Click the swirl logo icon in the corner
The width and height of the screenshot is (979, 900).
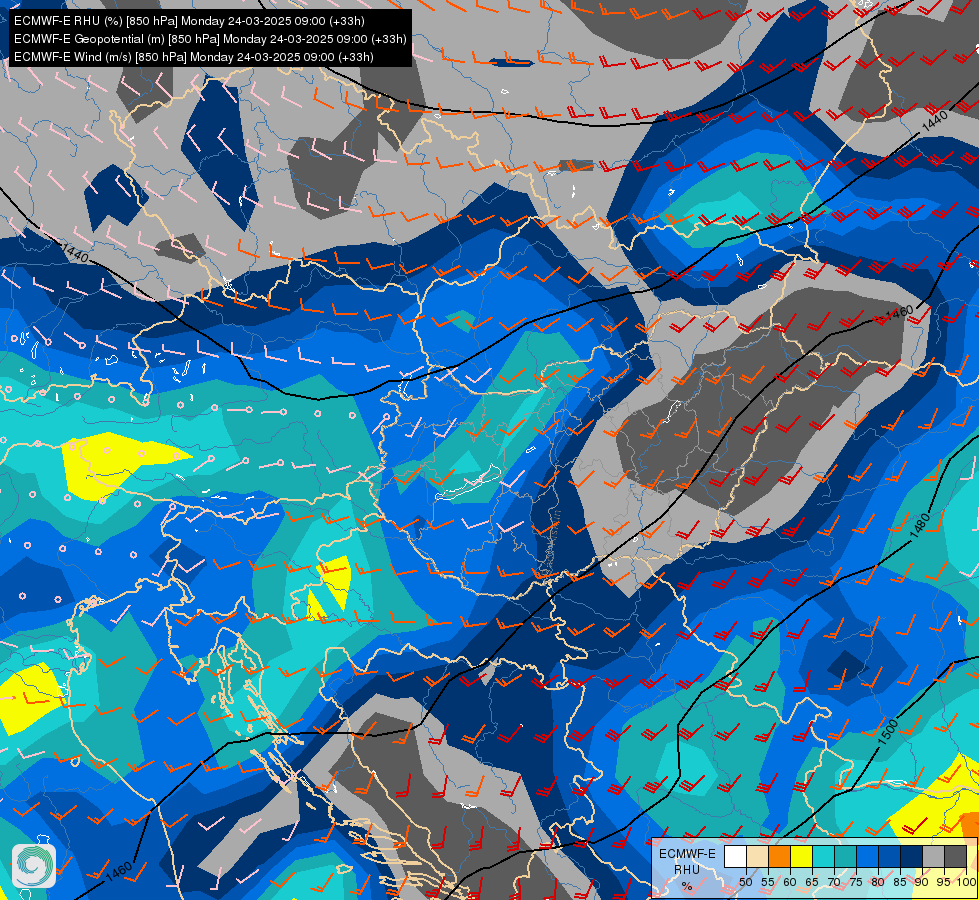tap(34, 866)
